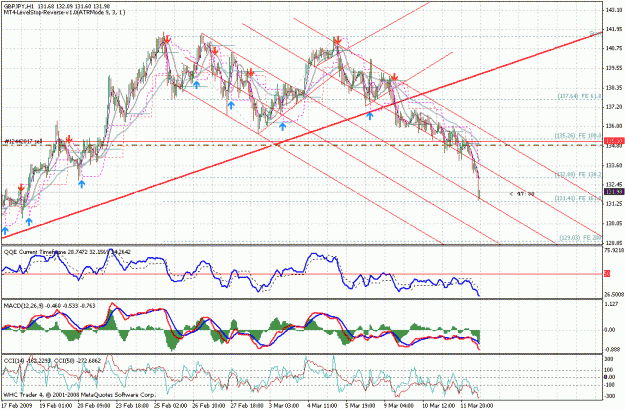
Task: Click the -300 CCI scale value
Action: (x=611, y=396)
